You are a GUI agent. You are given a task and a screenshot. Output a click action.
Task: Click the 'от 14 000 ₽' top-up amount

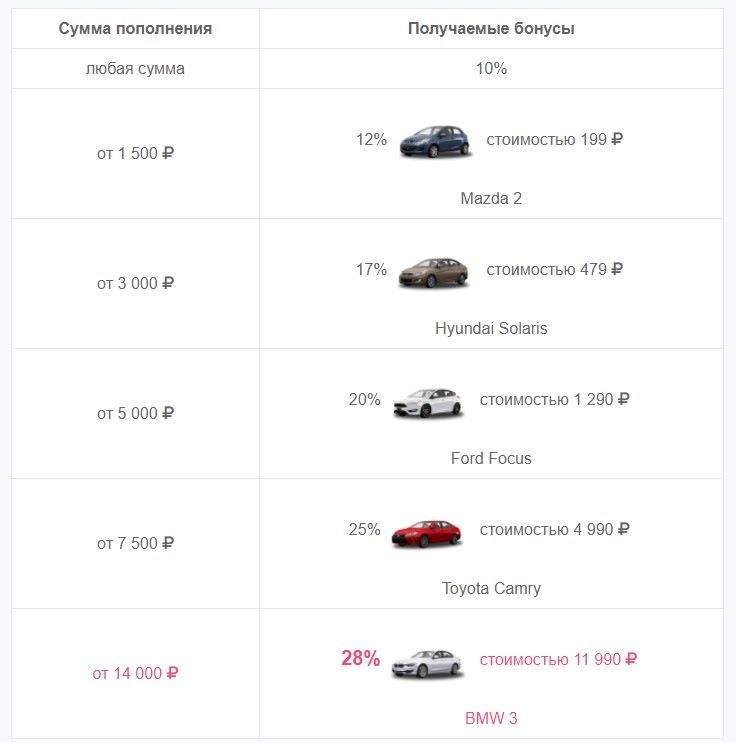pos(135,673)
